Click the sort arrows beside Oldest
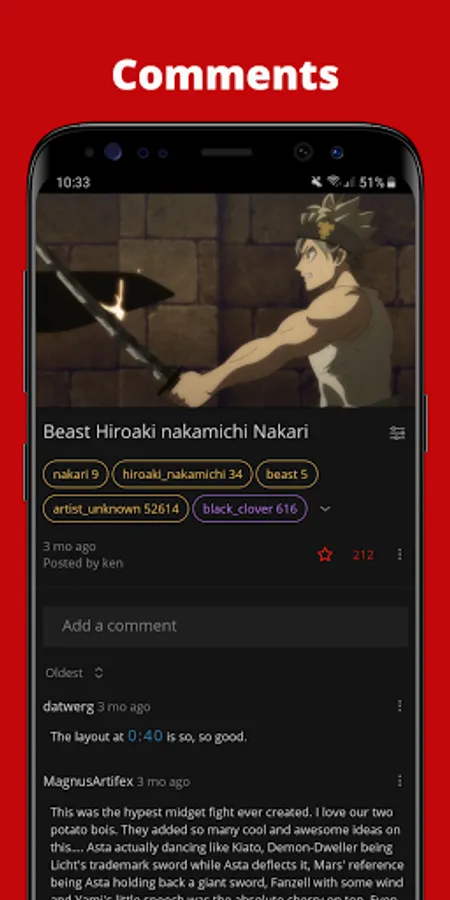 98,673
